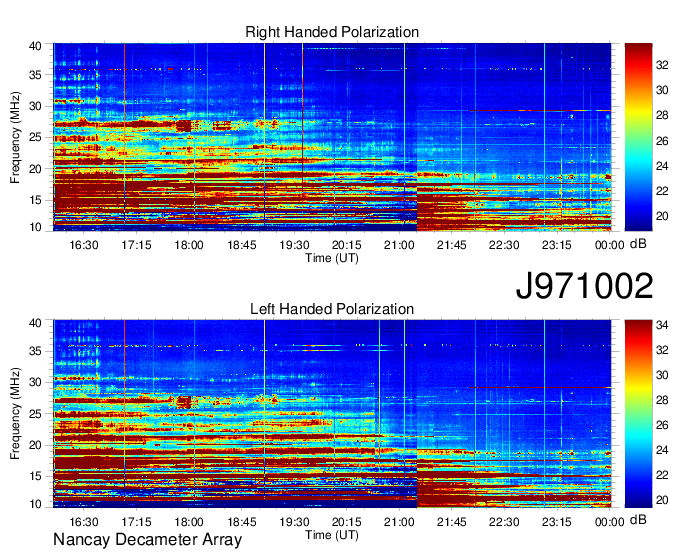Click the 00:00 time tick of the Left Handed plot
The image size is (680, 552).
(609, 522)
